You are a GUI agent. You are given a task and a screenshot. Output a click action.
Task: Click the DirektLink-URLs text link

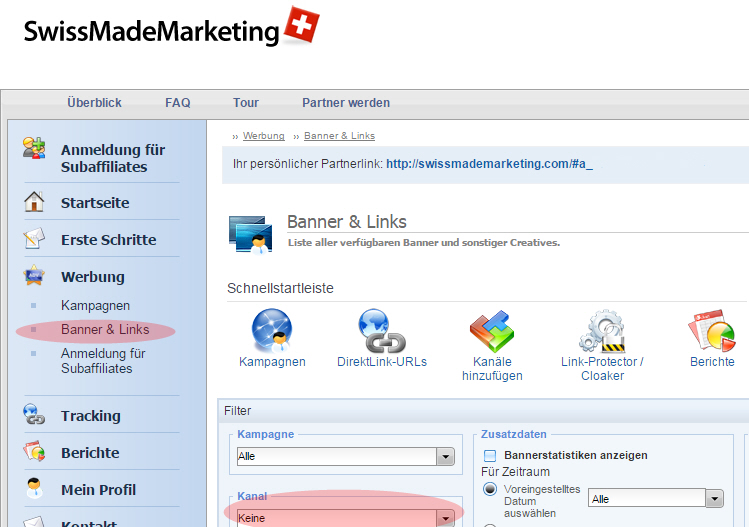tap(382, 362)
